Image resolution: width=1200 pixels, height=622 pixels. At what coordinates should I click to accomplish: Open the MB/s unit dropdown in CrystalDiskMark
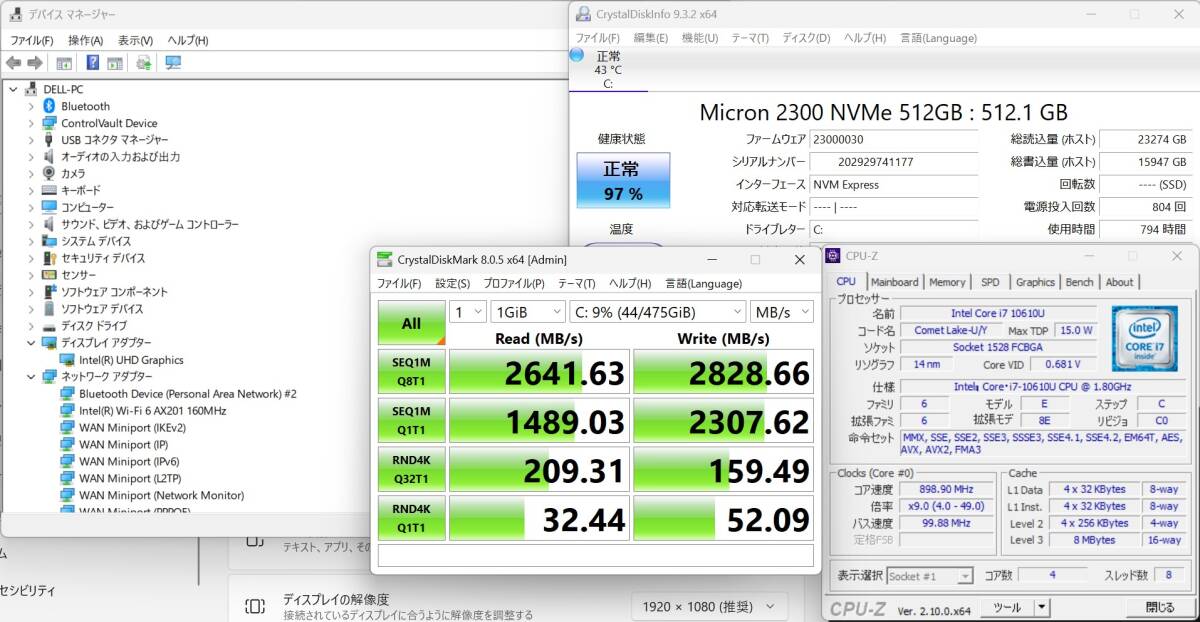tap(782, 312)
